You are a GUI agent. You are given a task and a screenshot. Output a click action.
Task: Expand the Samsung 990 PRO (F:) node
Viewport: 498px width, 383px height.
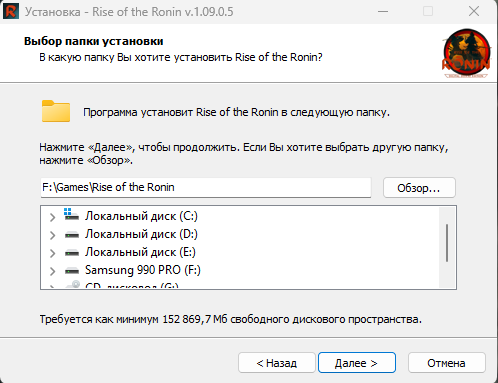[52, 271]
